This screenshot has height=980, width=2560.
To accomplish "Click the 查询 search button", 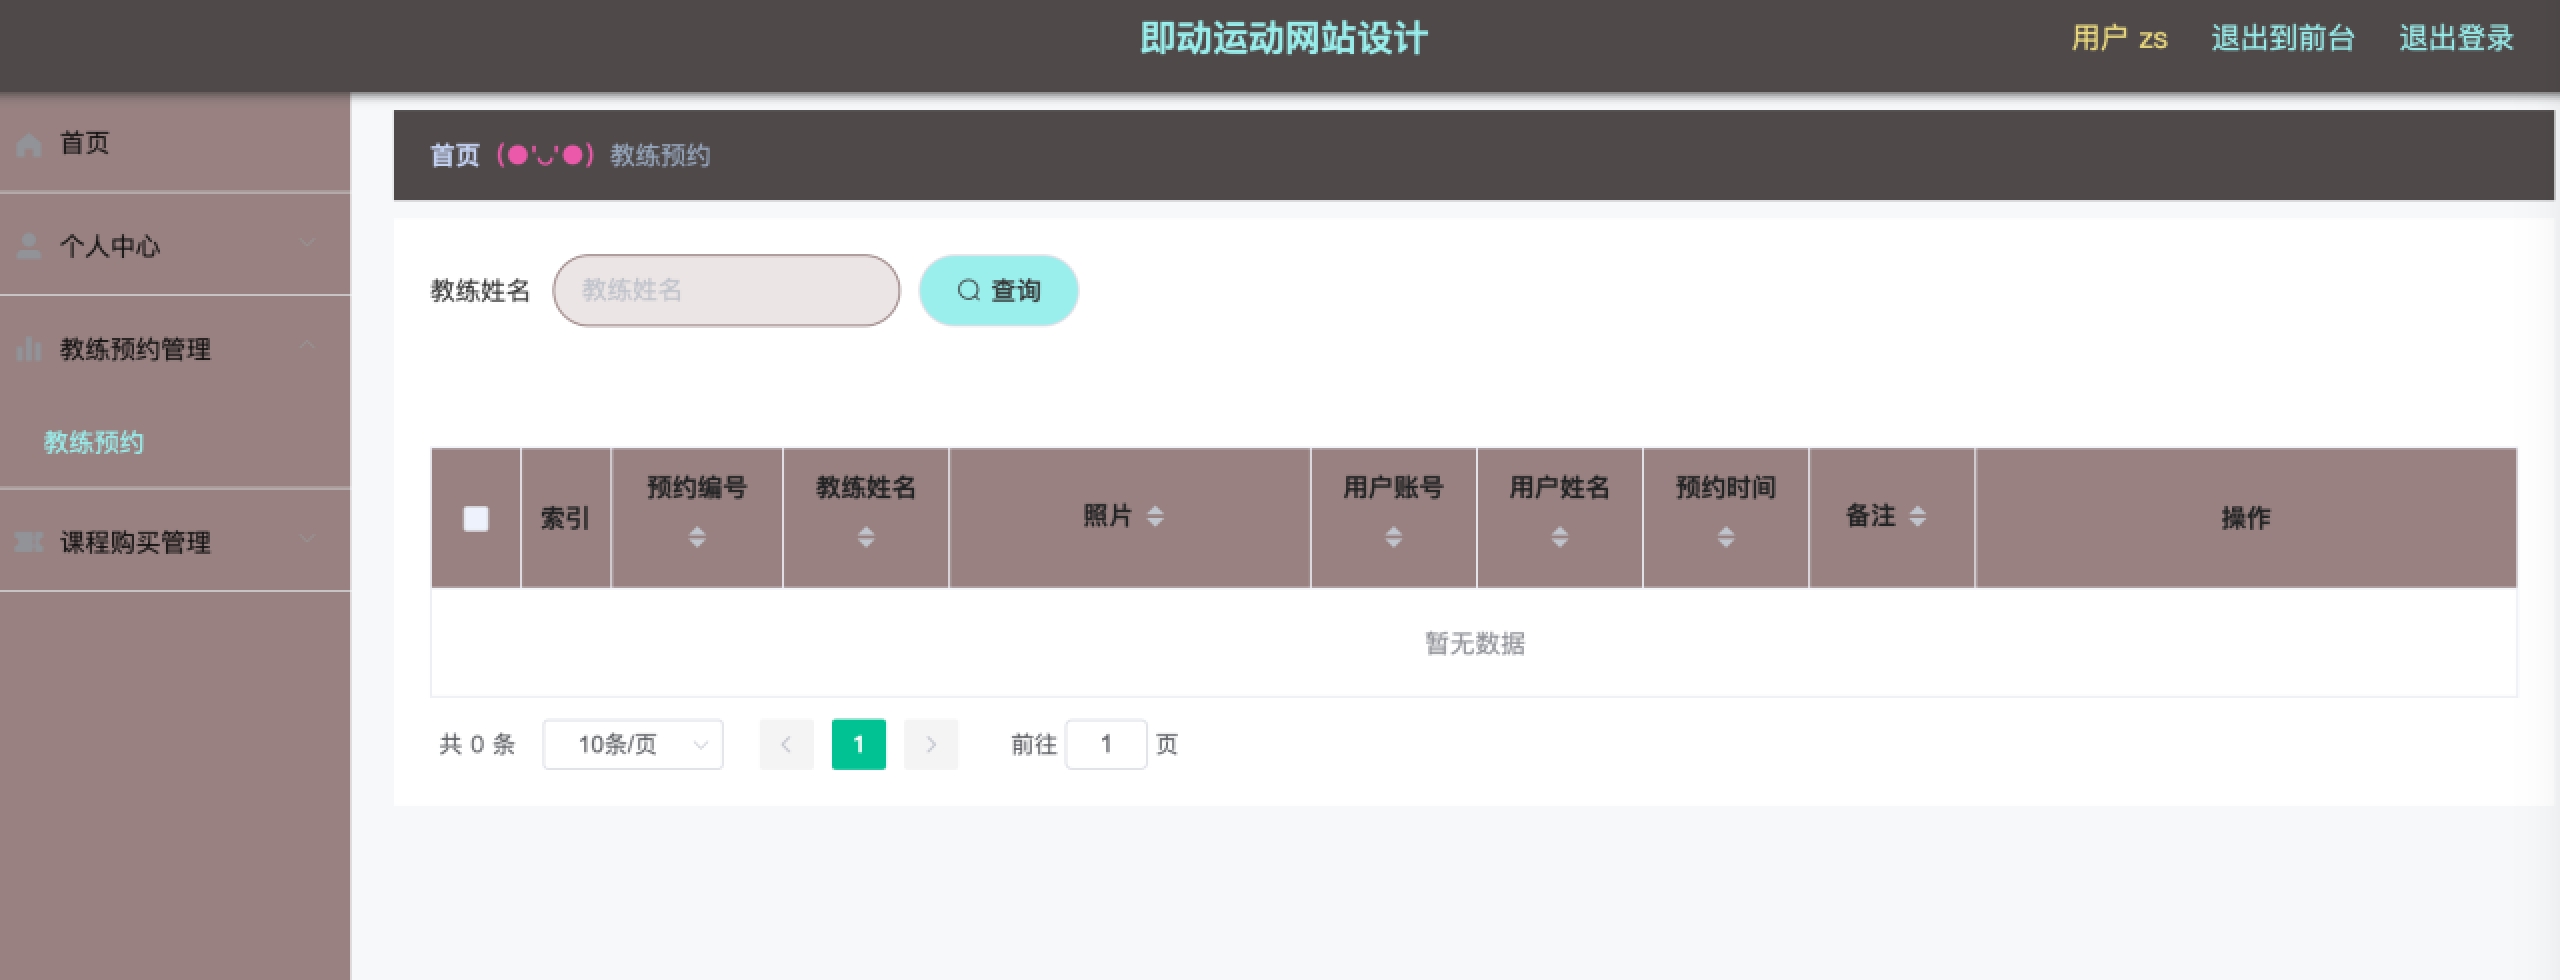I will click(998, 290).
